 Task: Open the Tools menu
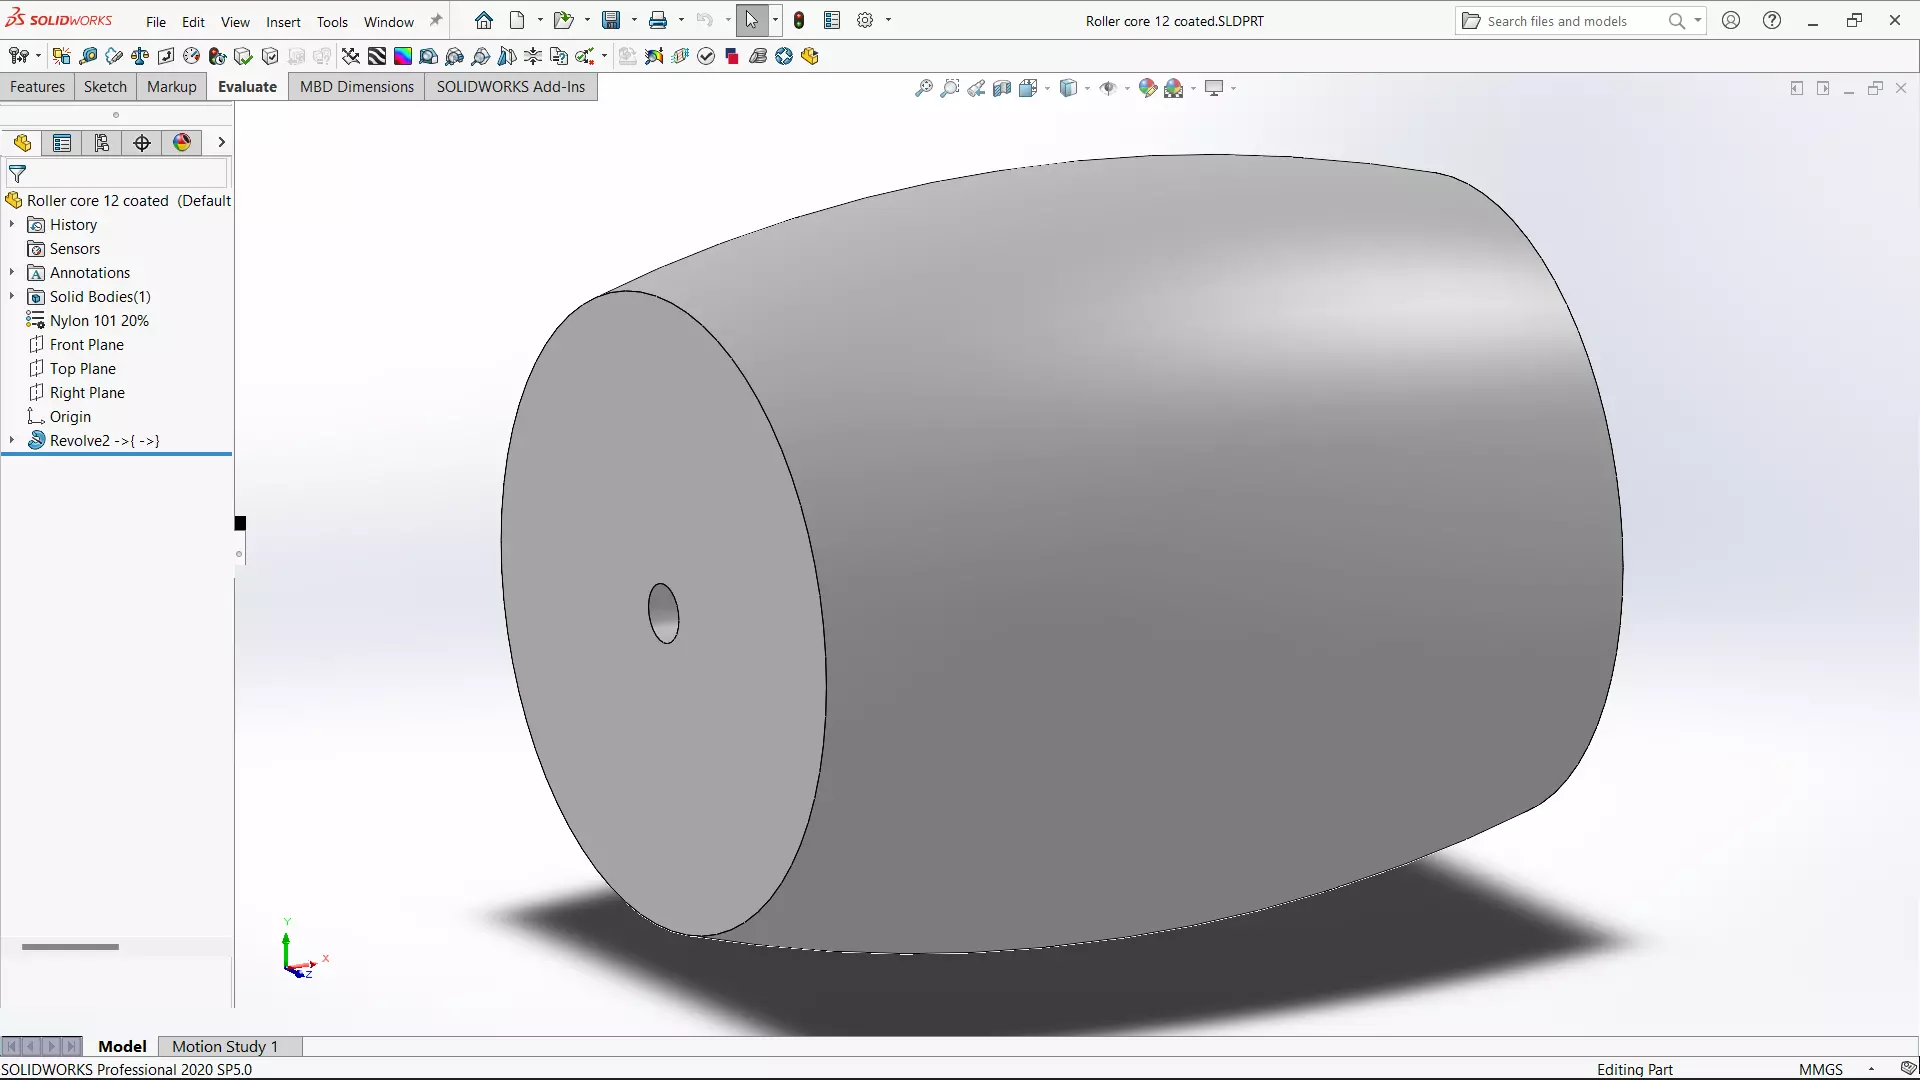pos(332,21)
